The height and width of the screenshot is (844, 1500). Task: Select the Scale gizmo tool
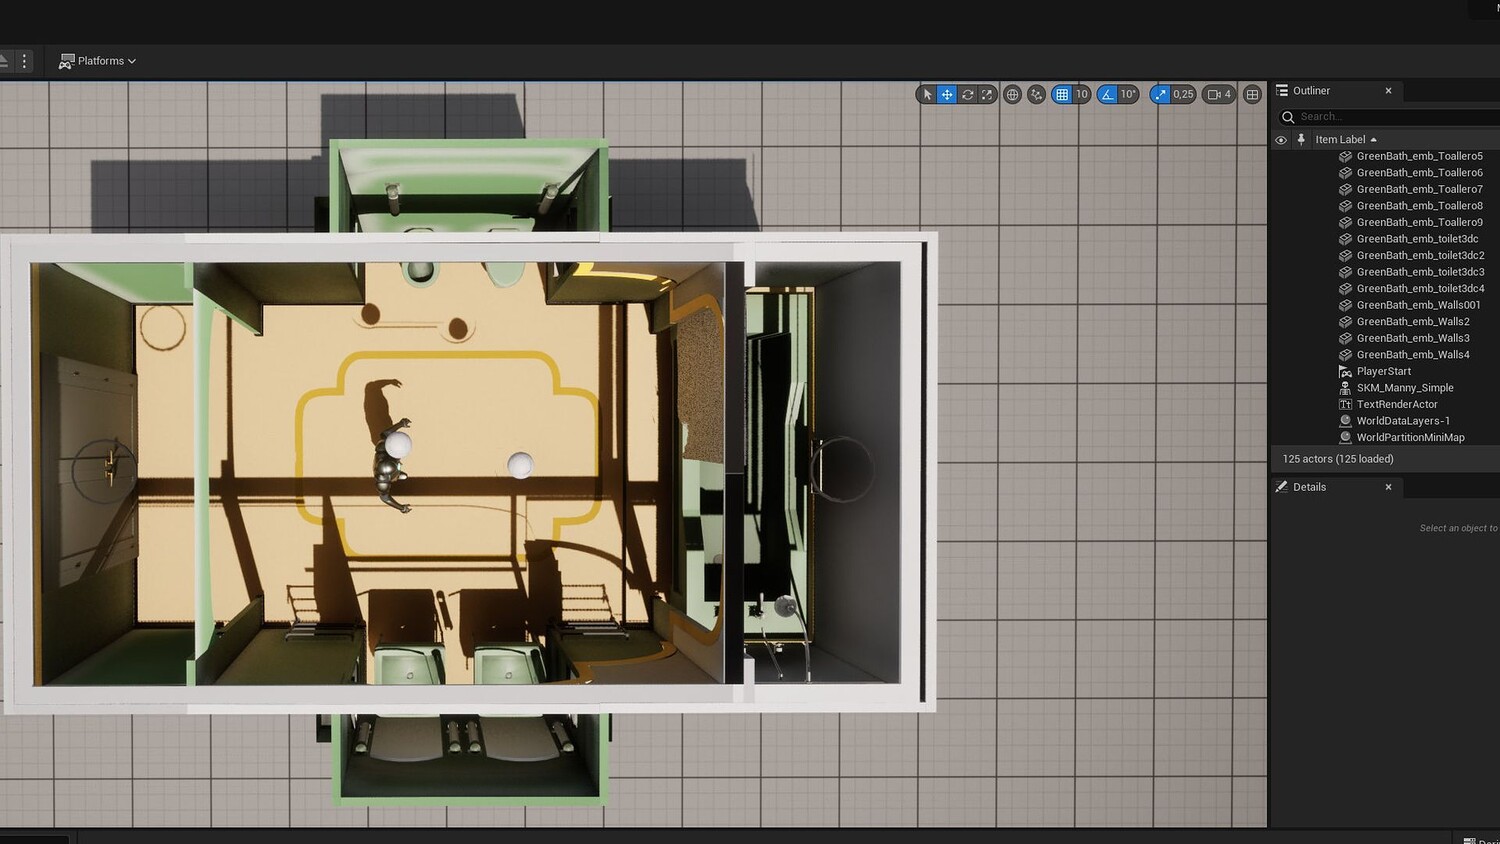(987, 94)
